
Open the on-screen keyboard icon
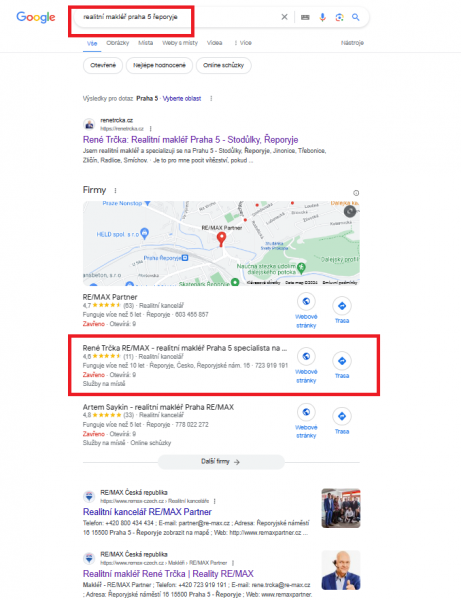[305, 17]
